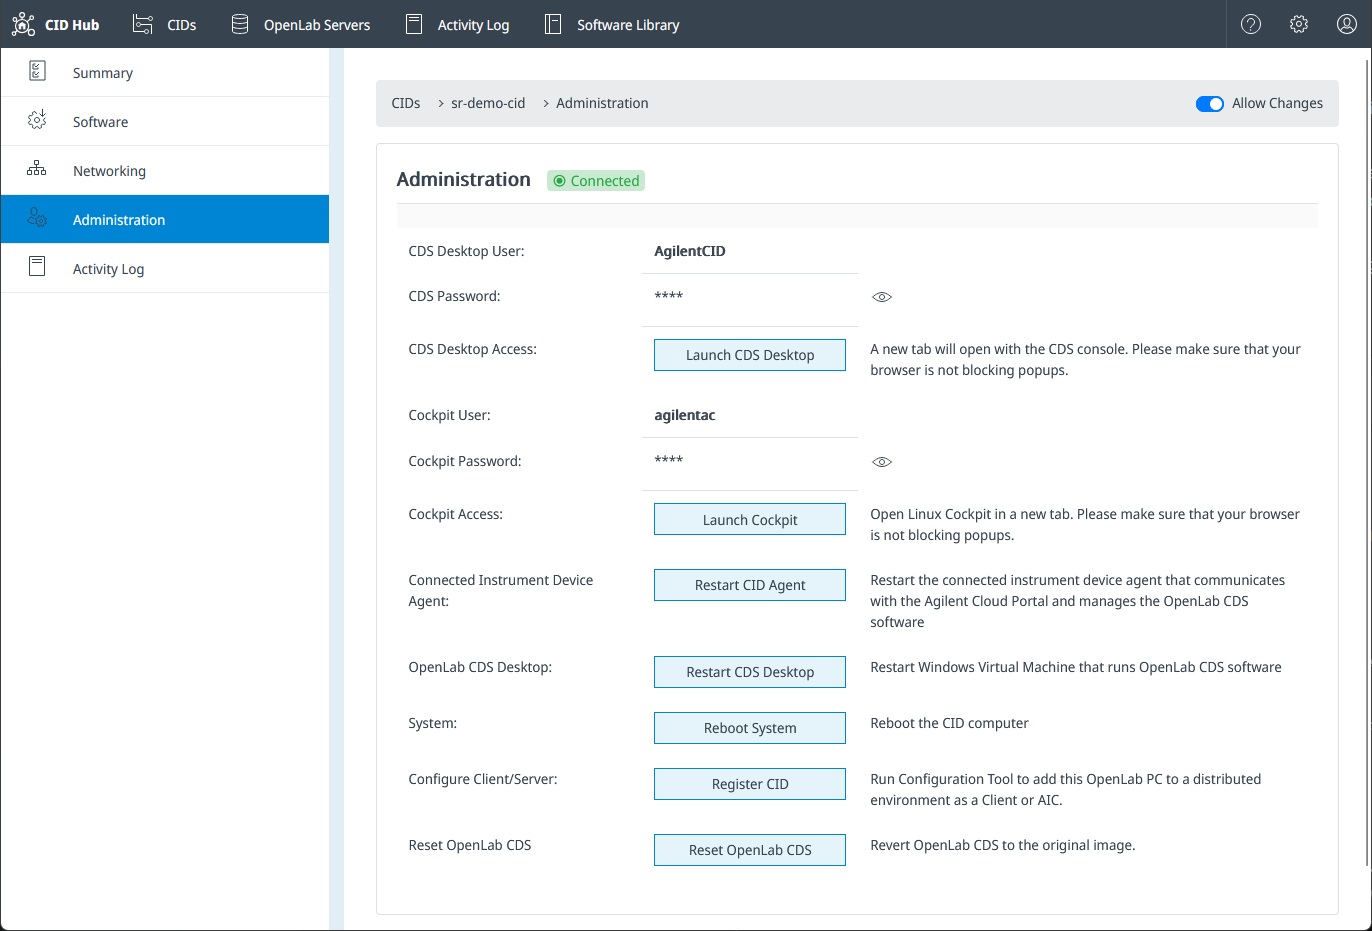This screenshot has width=1372, height=931.
Task: Click the Connected status indicator icon
Action: click(560, 181)
